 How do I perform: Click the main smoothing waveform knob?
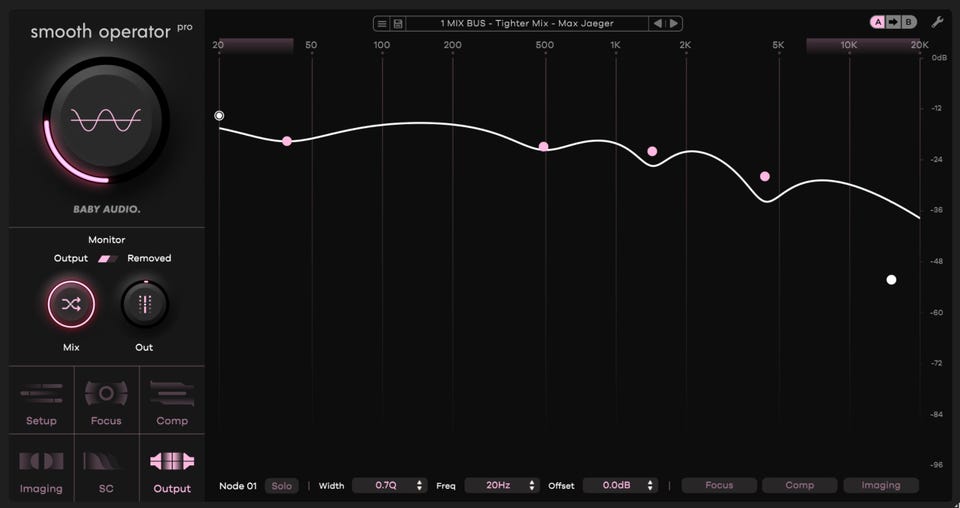click(x=106, y=120)
